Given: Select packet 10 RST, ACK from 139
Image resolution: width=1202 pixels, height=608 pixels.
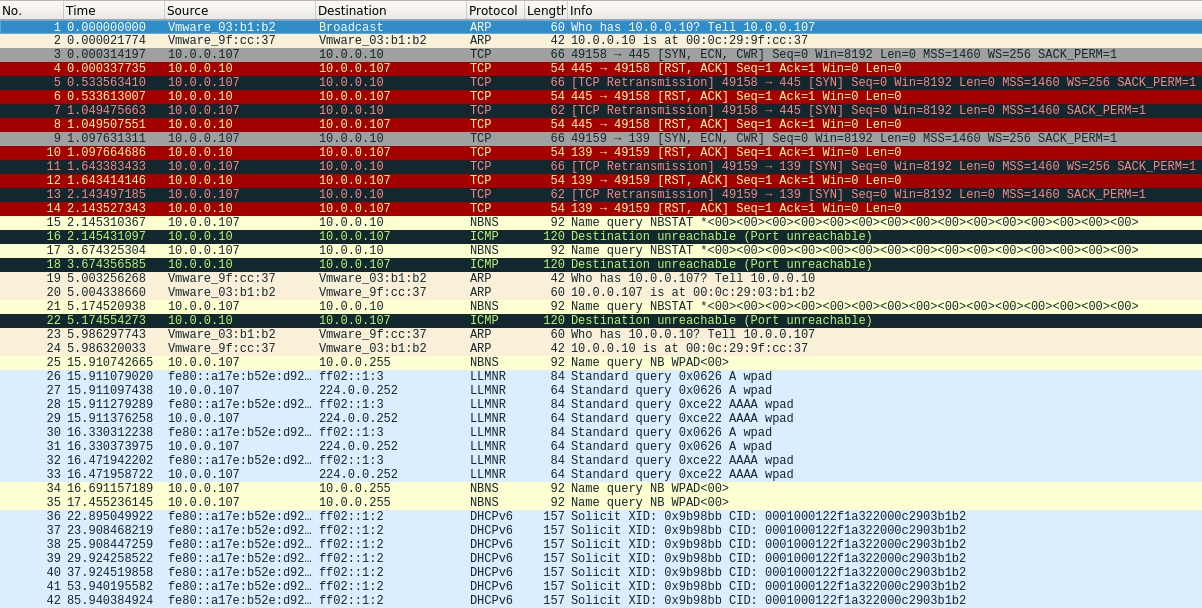Looking at the screenshot, I should (601, 153).
